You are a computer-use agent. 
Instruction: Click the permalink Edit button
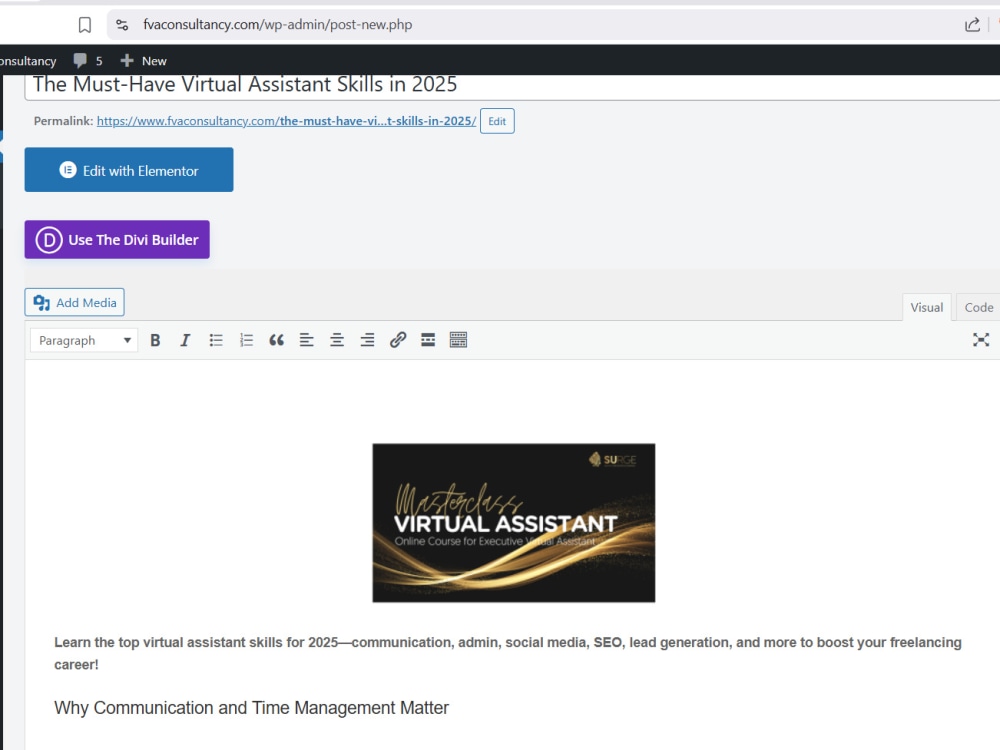click(497, 121)
